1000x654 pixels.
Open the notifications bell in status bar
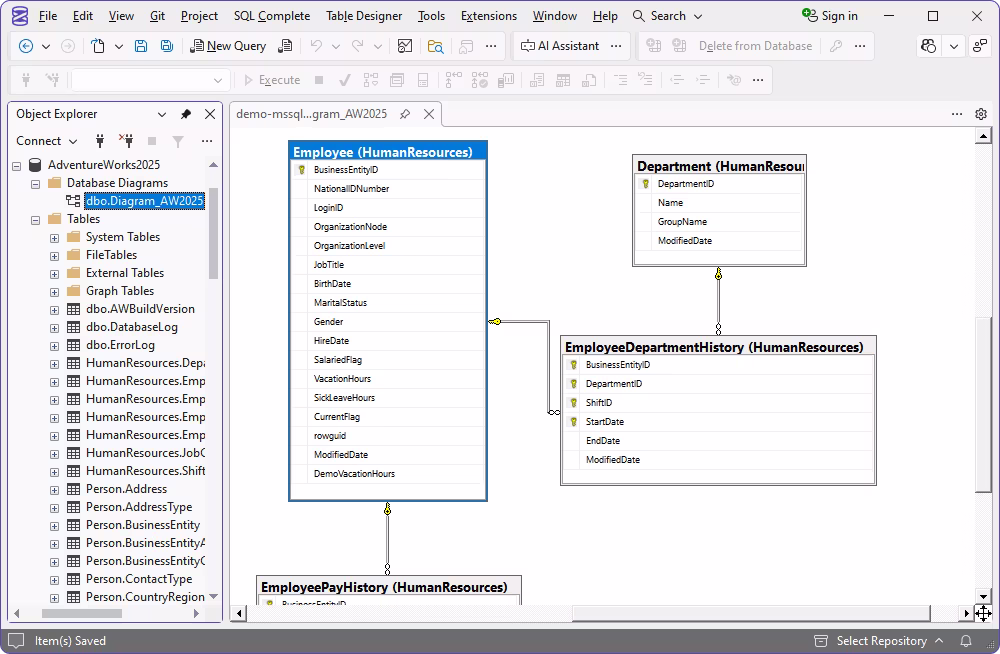click(x=966, y=641)
